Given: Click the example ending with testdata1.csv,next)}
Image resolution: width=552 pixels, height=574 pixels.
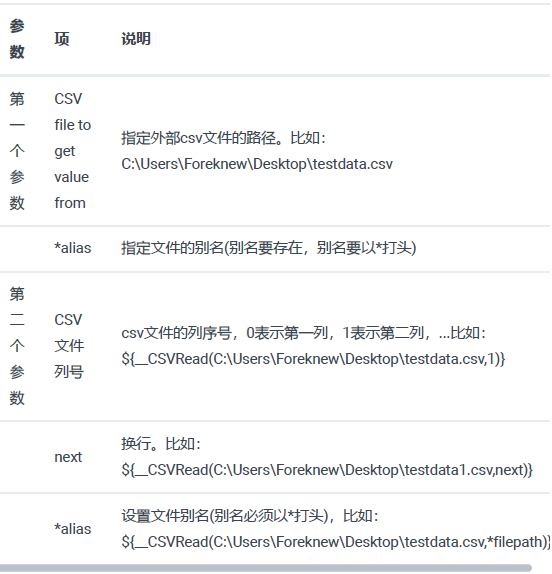Looking at the screenshot, I should (327, 470).
